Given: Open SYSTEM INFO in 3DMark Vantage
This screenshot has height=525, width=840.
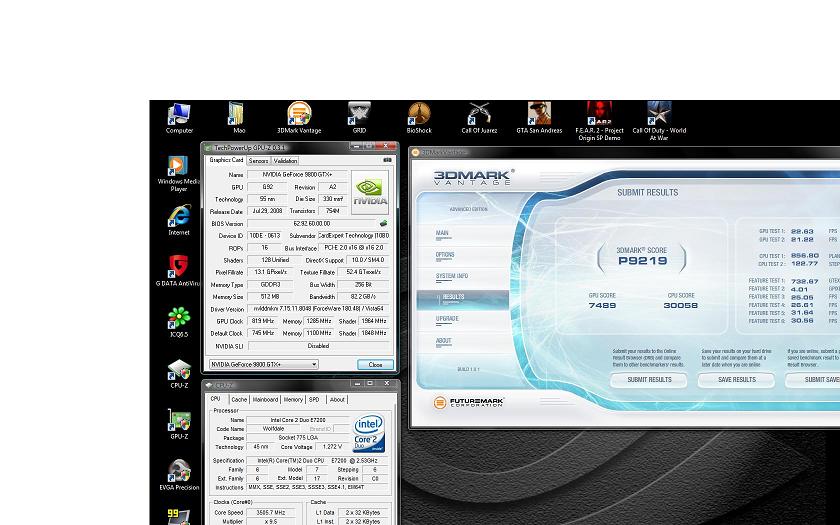Looking at the screenshot, I should click(x=452, y=276).
